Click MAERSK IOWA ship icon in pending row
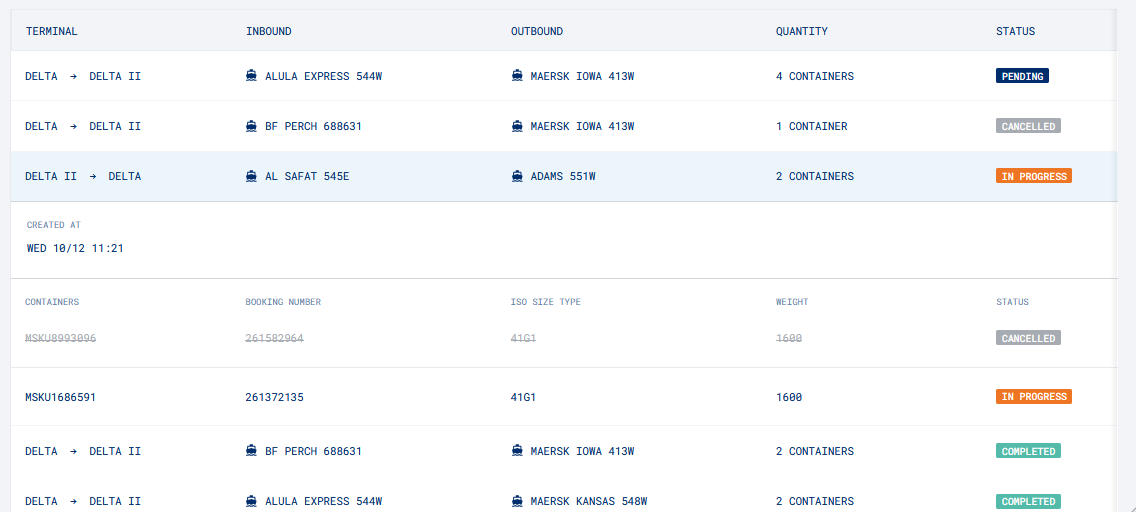The width and height of the screenshot is (1136, 512). [517, 76]
